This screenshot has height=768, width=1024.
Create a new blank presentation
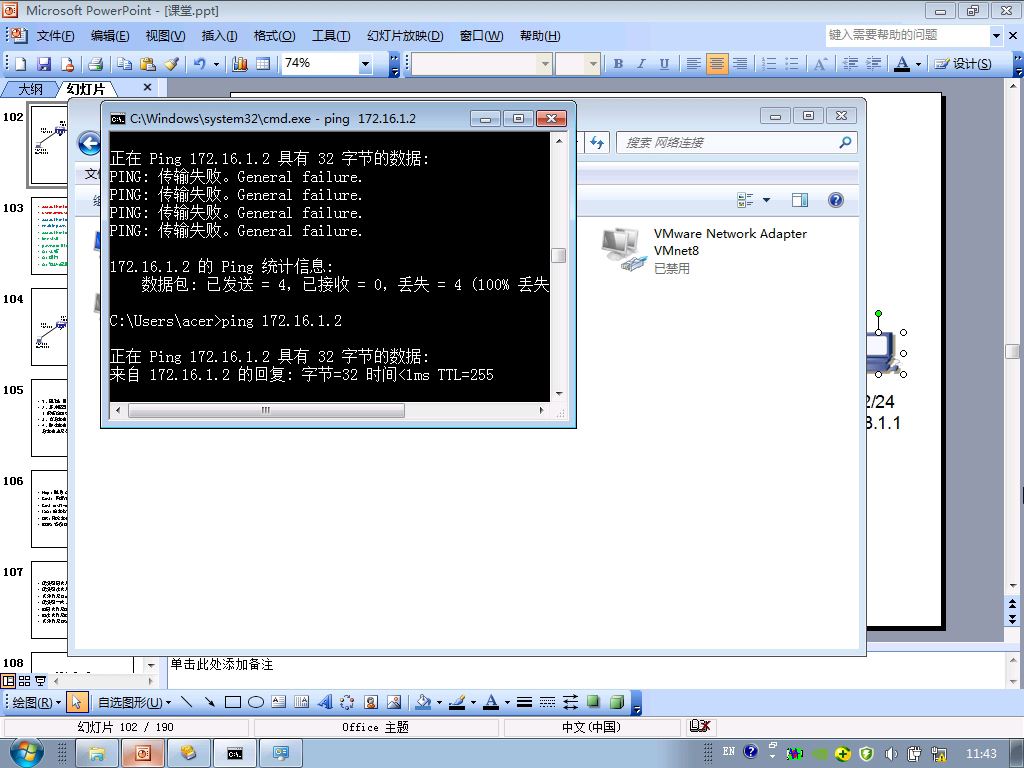pyautogui.click(x=21, y=63)
